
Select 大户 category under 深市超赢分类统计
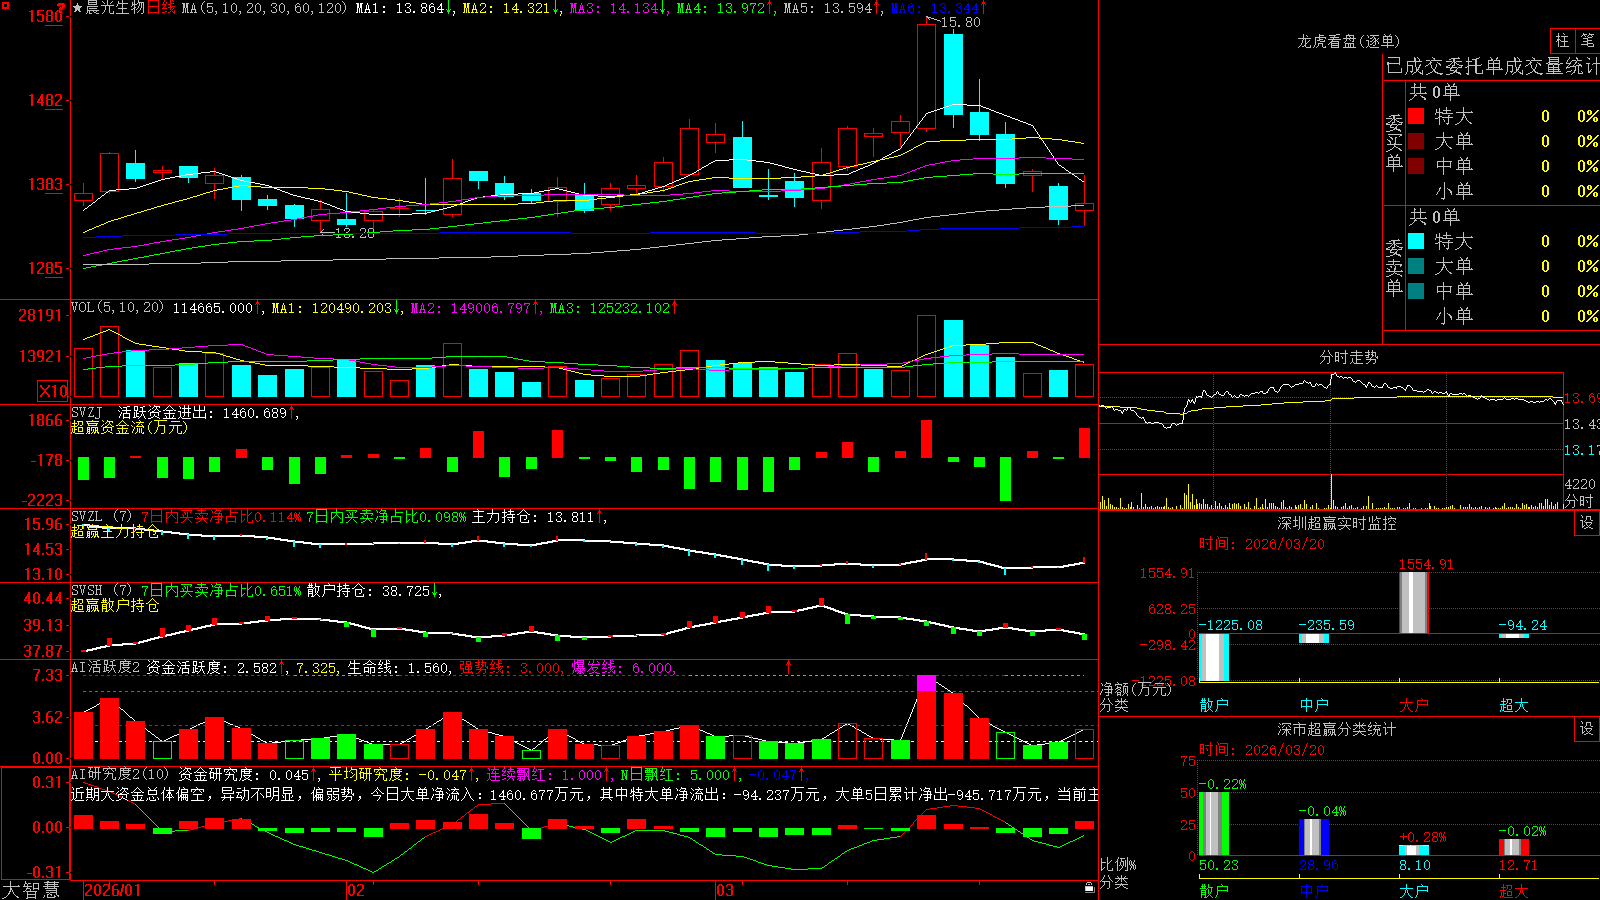1413,890
